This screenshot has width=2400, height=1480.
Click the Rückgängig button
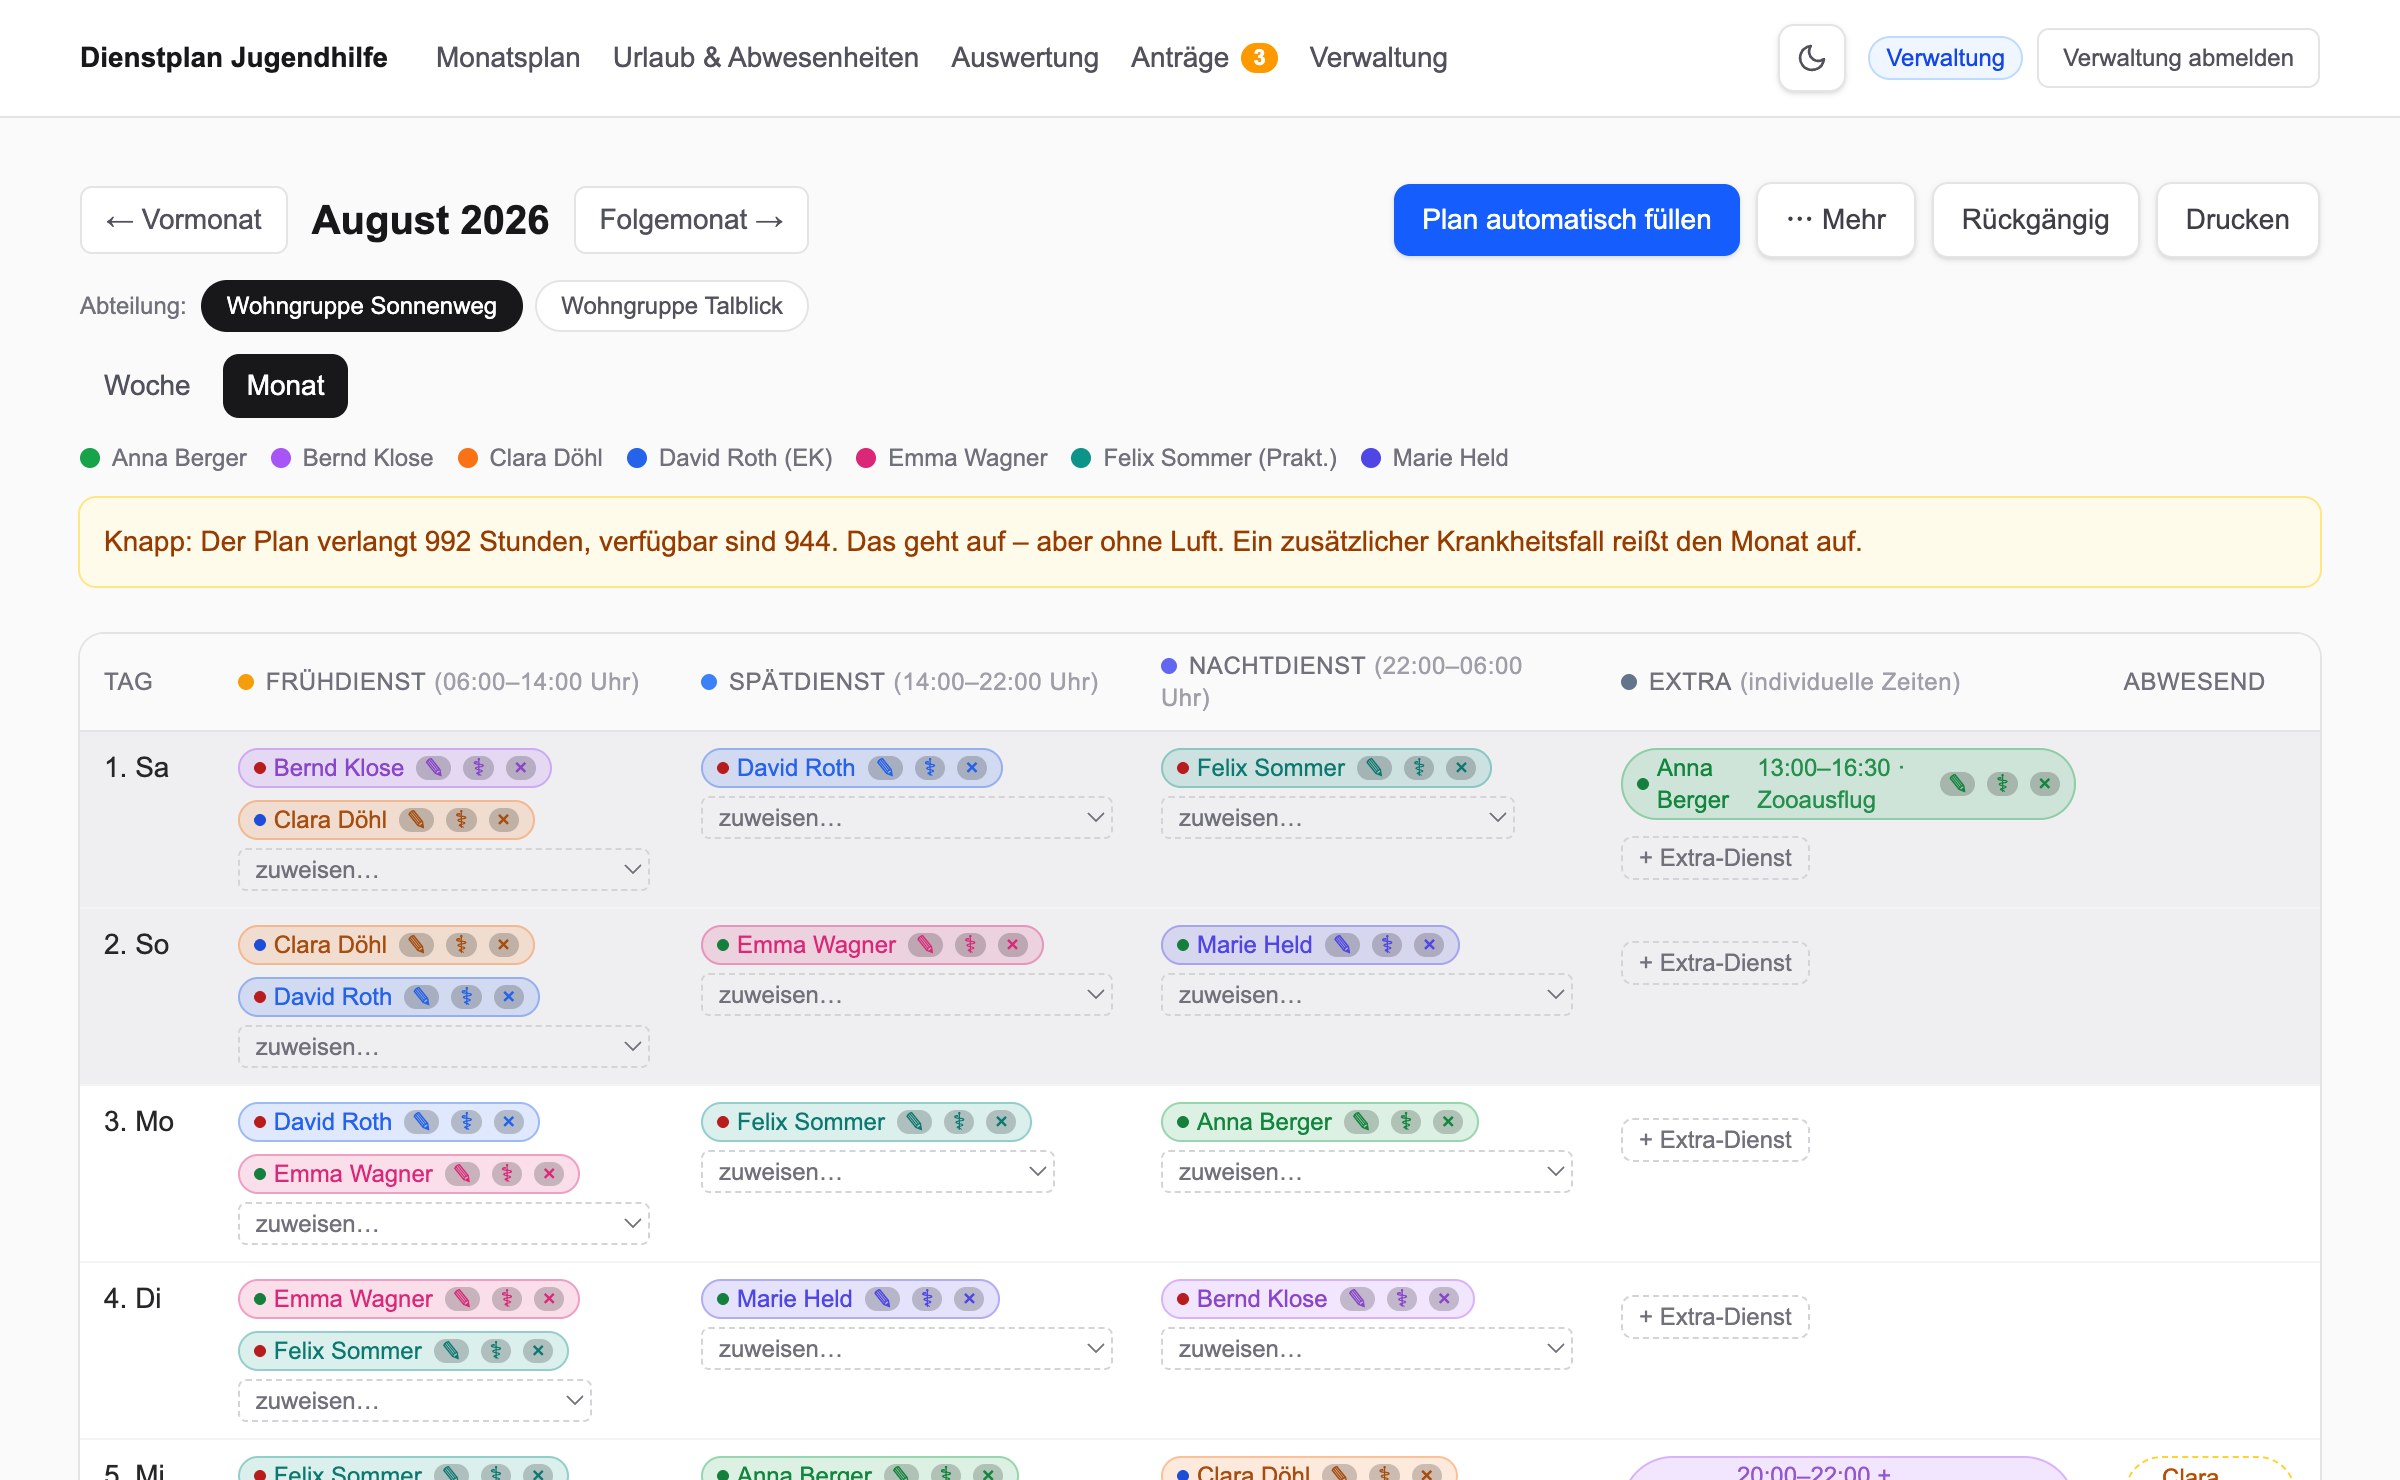pyautogui.click(x=2035, y=220)
